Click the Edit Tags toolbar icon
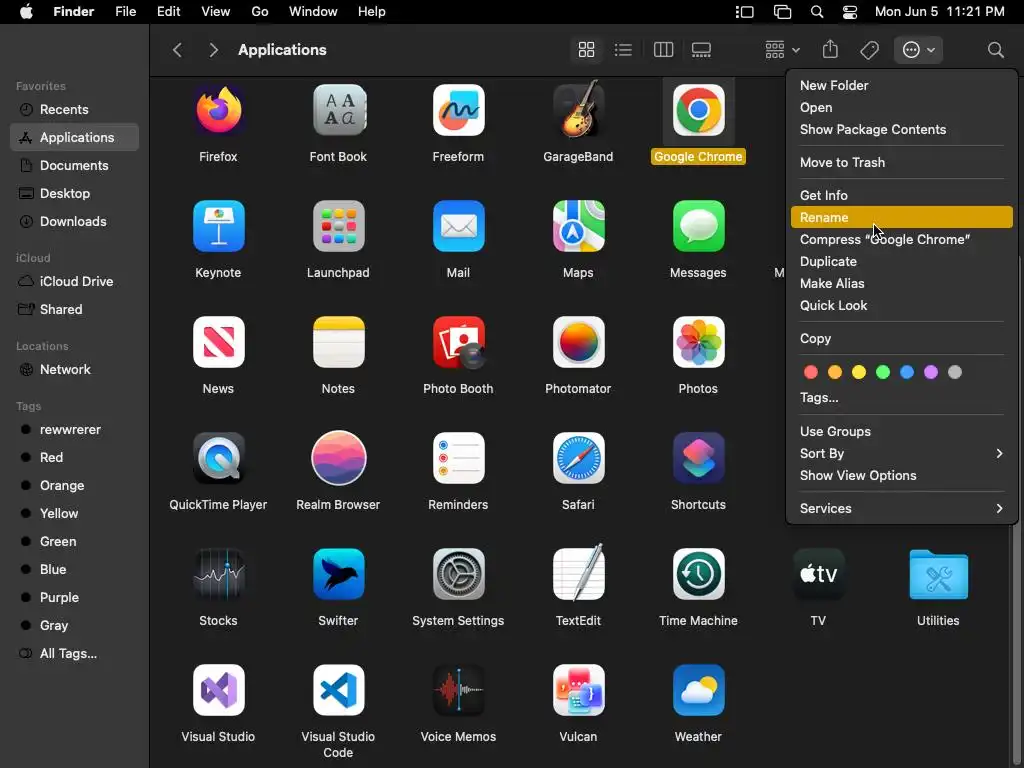1024x768 pixels. pyautogui.click(x=869, y=50)
